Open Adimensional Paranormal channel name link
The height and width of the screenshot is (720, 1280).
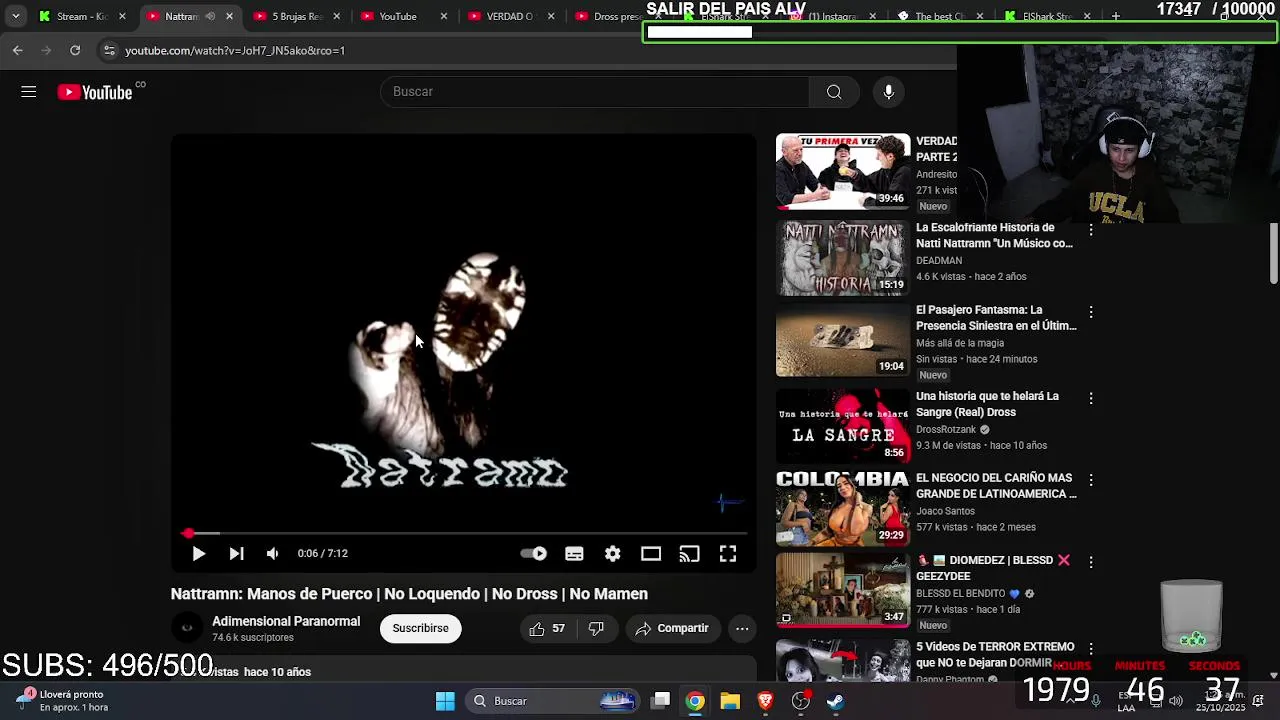286,621
